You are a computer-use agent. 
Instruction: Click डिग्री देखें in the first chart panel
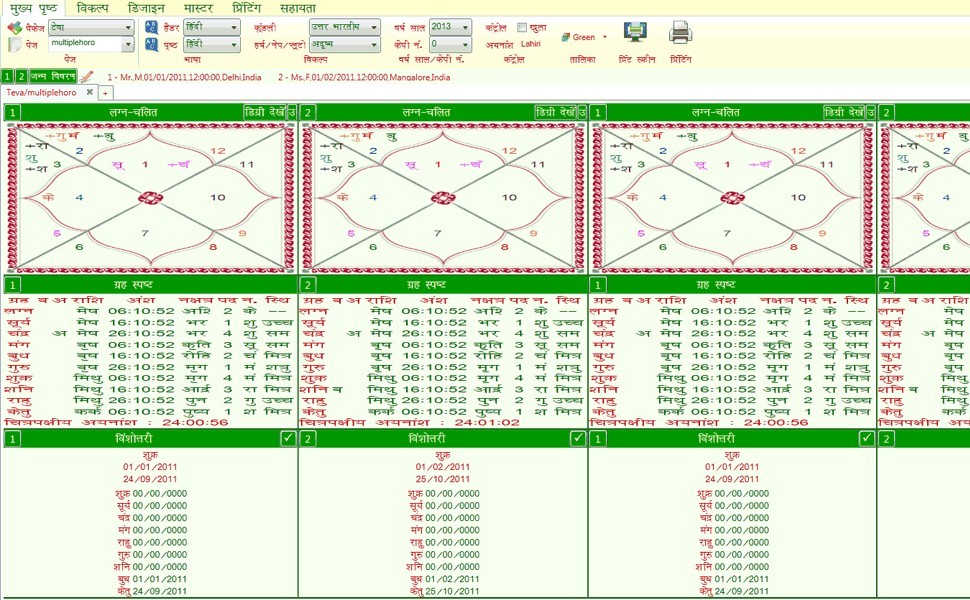(265, 112)
